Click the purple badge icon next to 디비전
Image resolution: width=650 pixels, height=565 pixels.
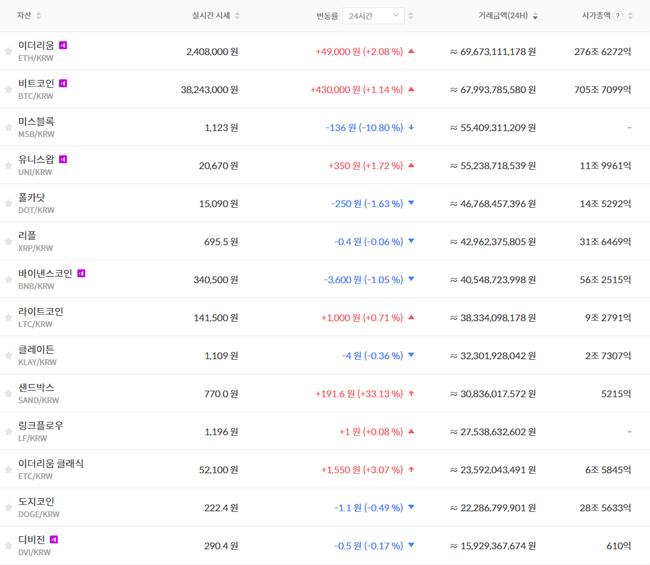point(54,539)
